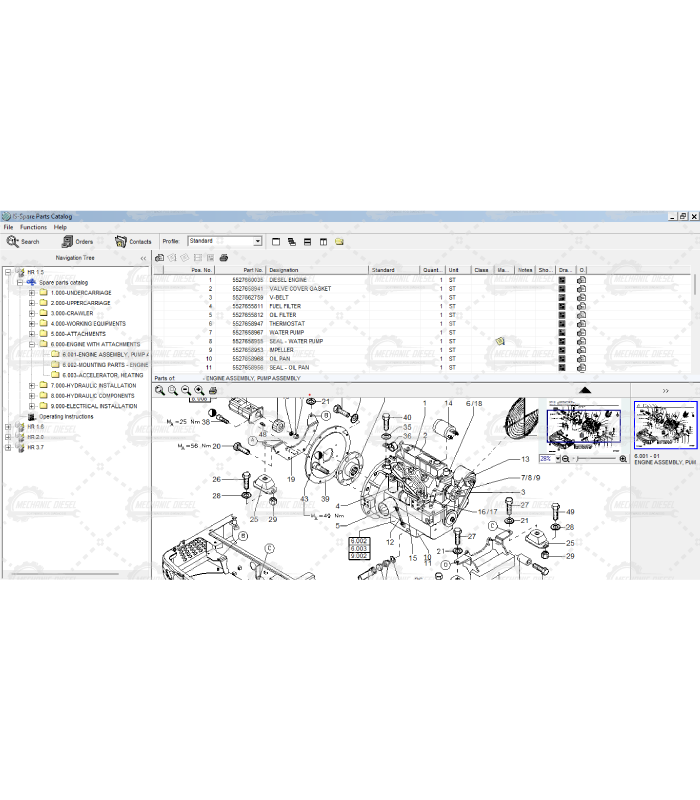Click the print icon above the drawing

point(212,391)
